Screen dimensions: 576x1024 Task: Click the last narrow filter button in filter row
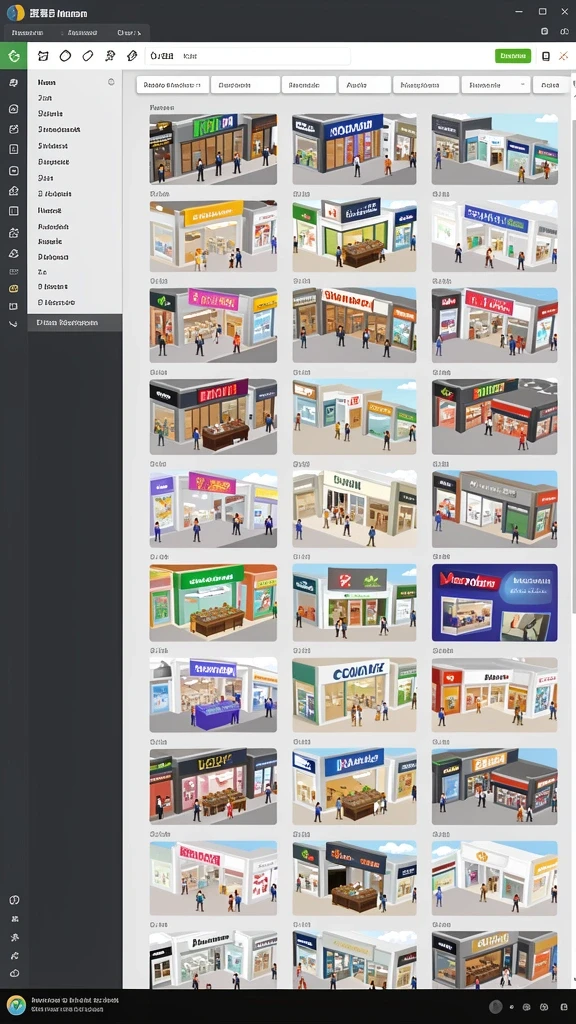click(x=551, y=85)
